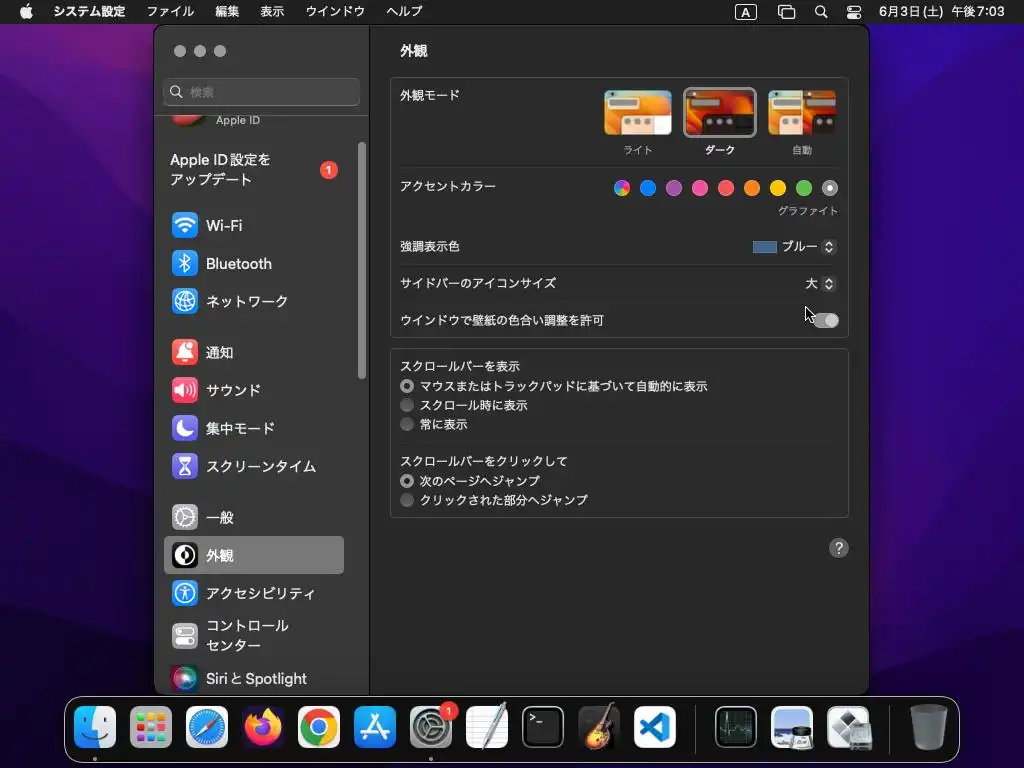Open the 編集 menu

[227, 12]
